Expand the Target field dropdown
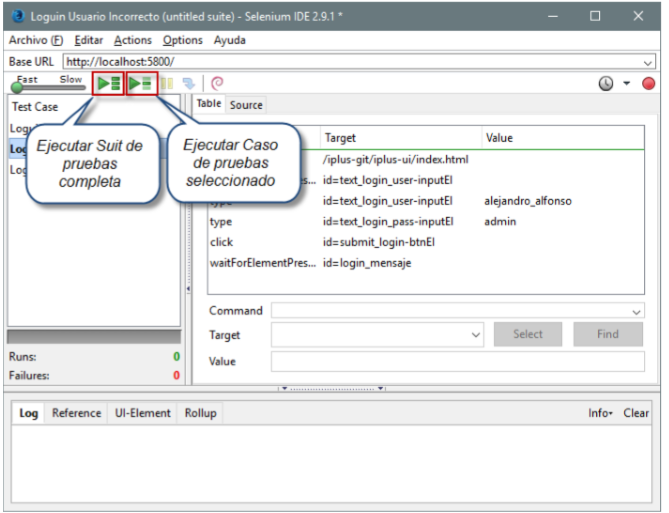669x513 pixels. (476, 335)
